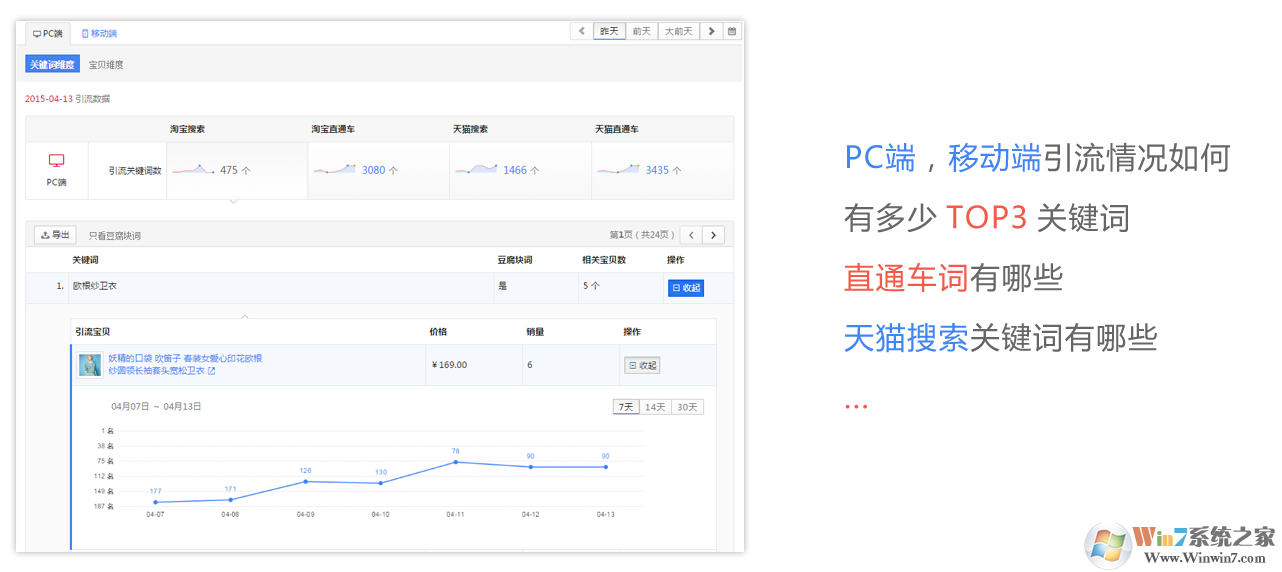Switch to the PC端 tab
This screenshot has height=572, width=1282.
tap(47, 33)
